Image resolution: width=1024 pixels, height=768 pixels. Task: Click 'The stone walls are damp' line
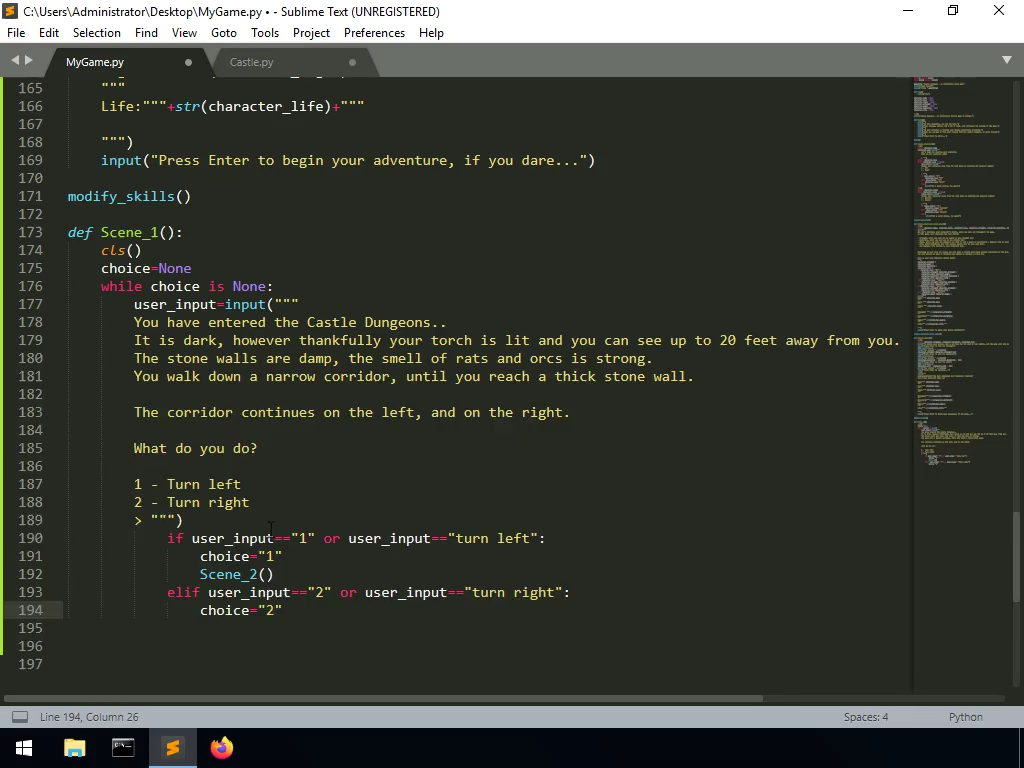(x=393, y=358)
